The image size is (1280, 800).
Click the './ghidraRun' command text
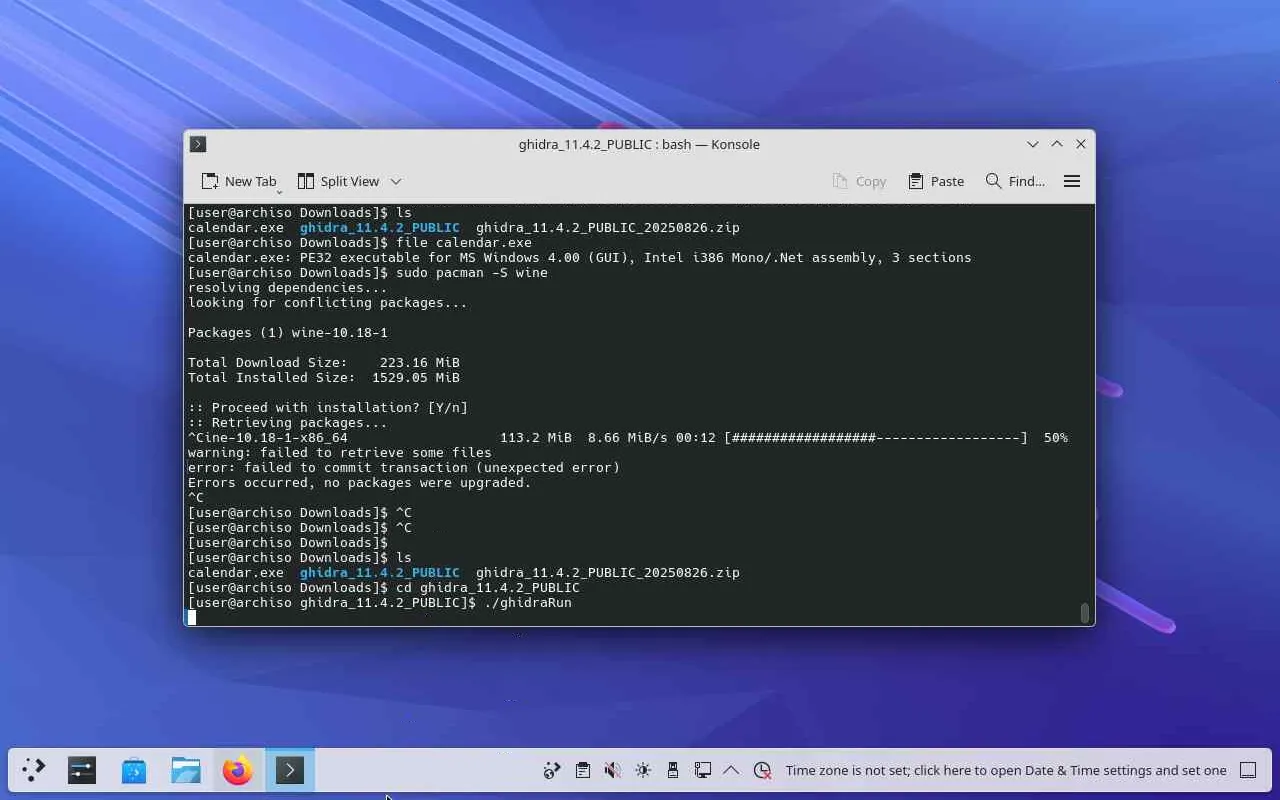(x=528, y=603)
